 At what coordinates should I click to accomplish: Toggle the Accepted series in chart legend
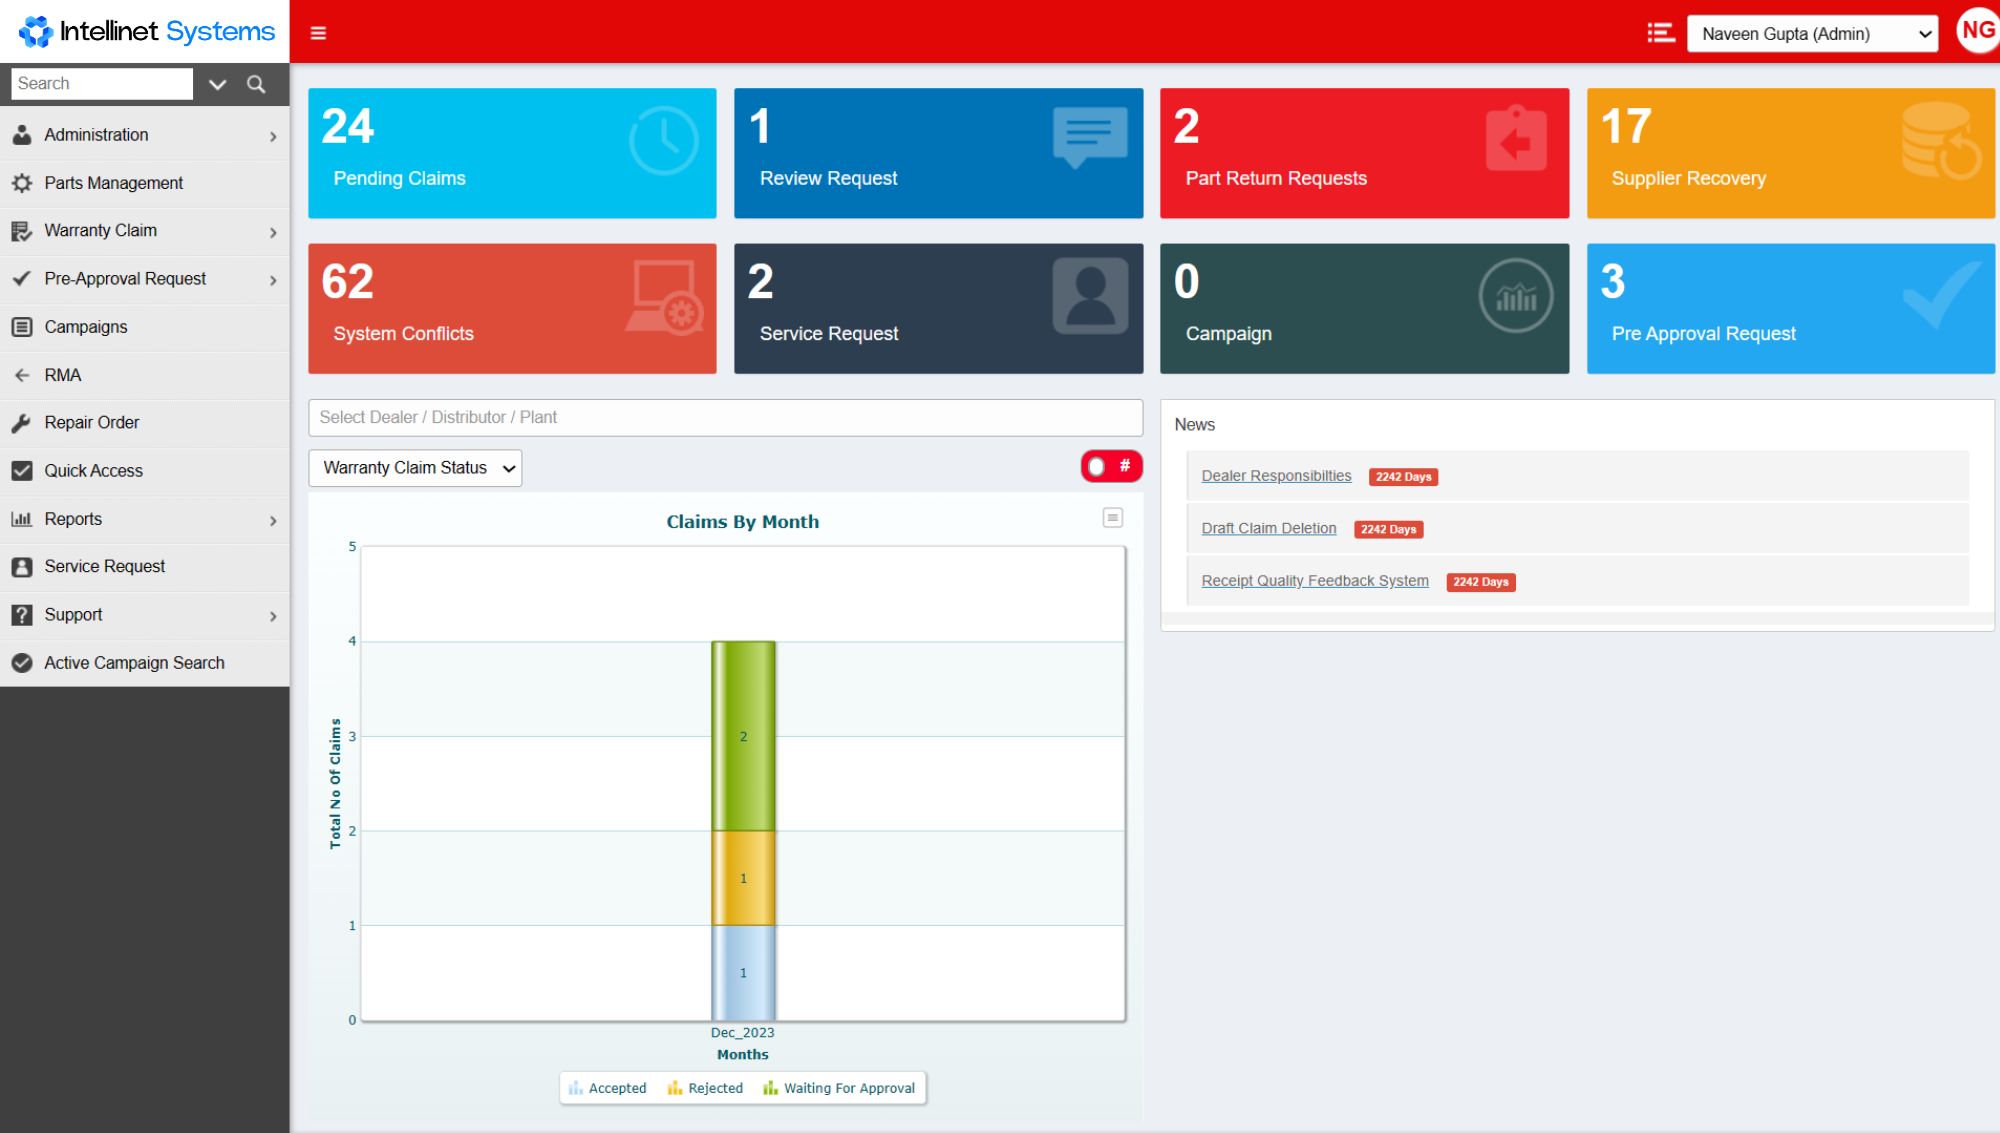coord(607,1088)
